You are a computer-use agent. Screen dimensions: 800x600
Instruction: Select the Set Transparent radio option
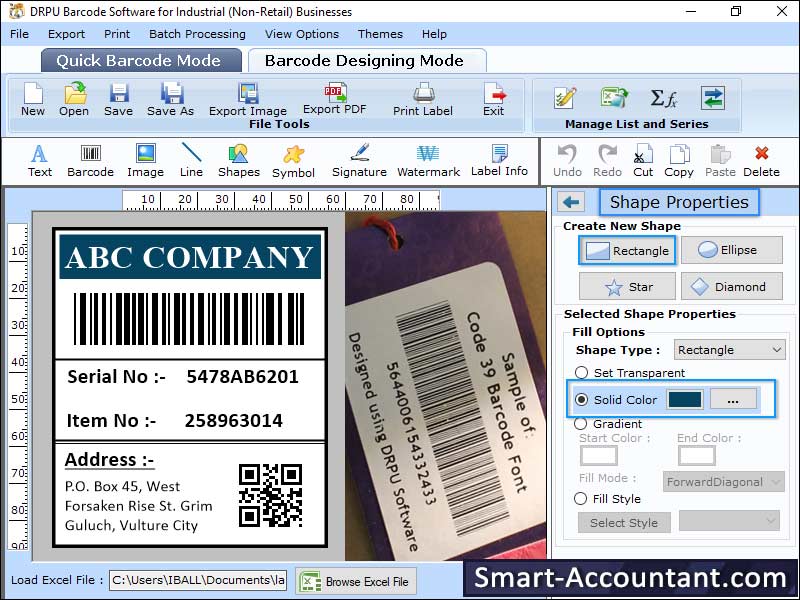point(581,373)
